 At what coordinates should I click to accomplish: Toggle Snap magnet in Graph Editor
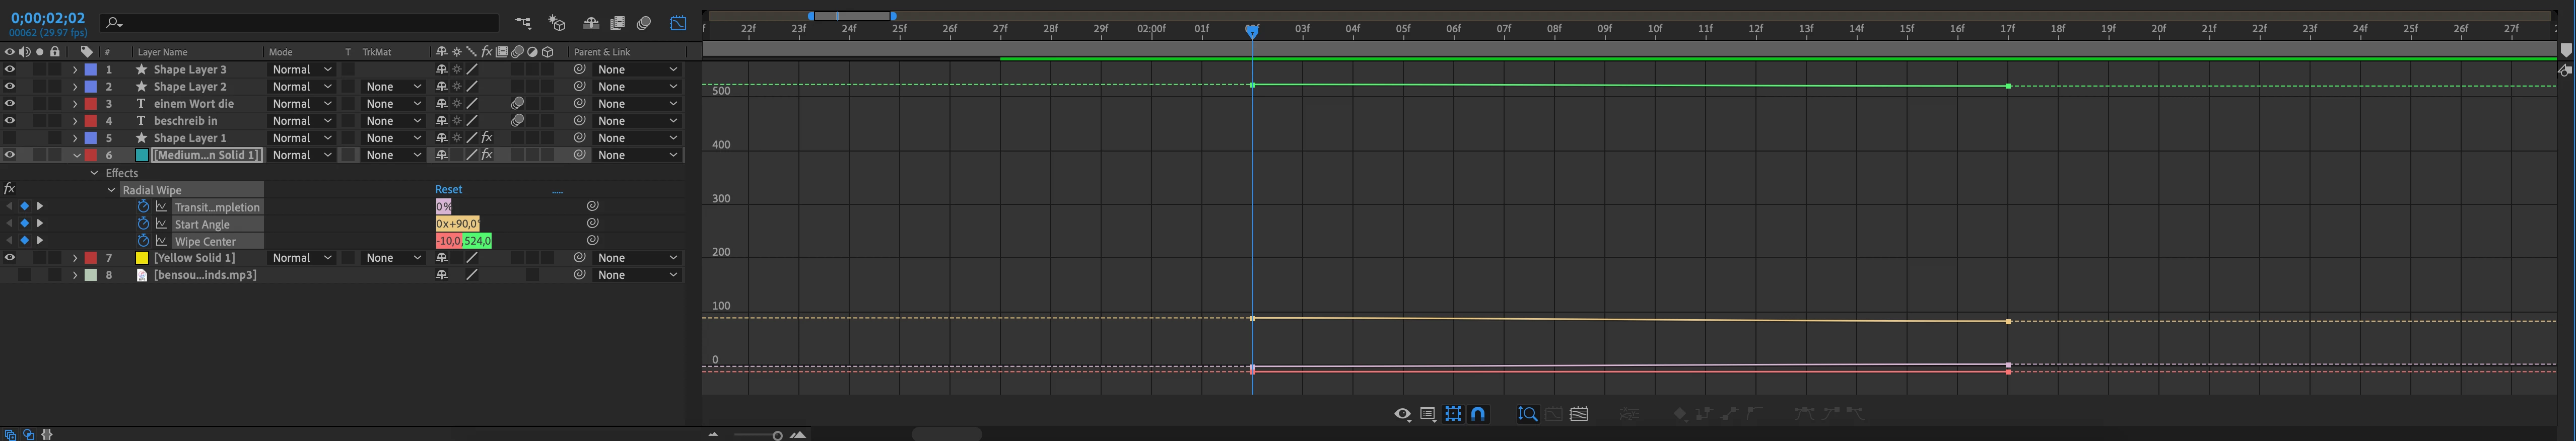[1478, 414]
